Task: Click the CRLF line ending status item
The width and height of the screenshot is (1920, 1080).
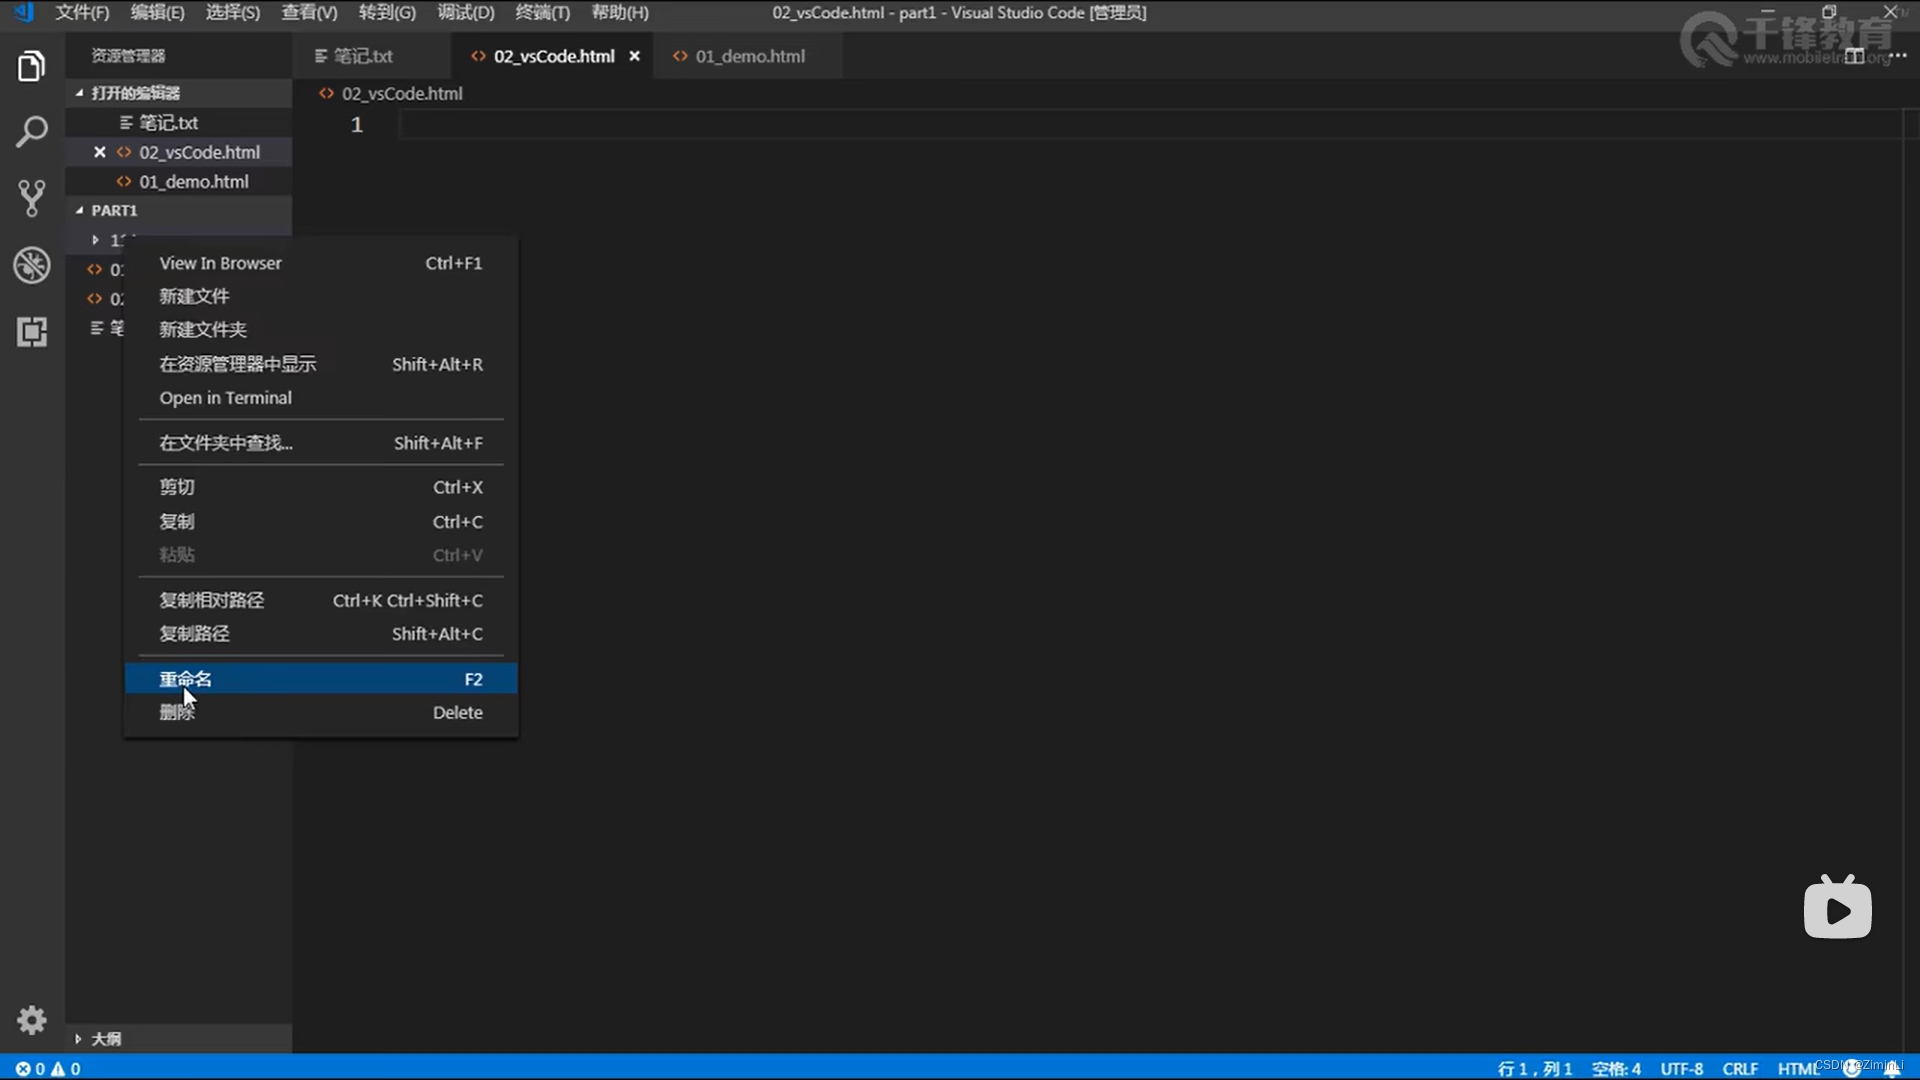Action: click(1740, 1068)
